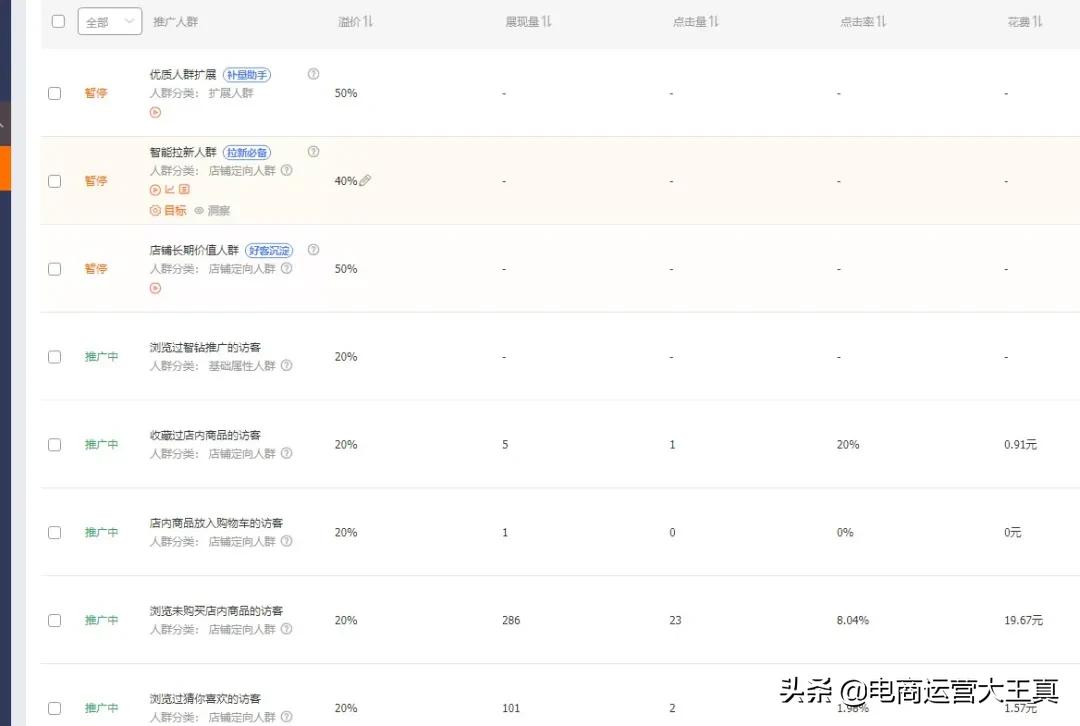Click the help icon after 店铺定向人群 for 收藏过店内商品的访客
The width and height of the screenshot is (1080, 726).
coord(287,453)
